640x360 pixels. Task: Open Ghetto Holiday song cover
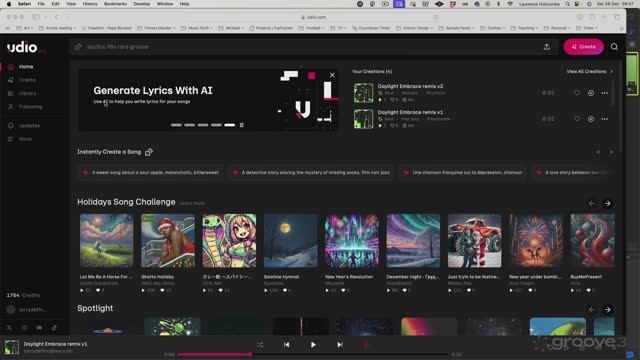click(x=168, y=240)
